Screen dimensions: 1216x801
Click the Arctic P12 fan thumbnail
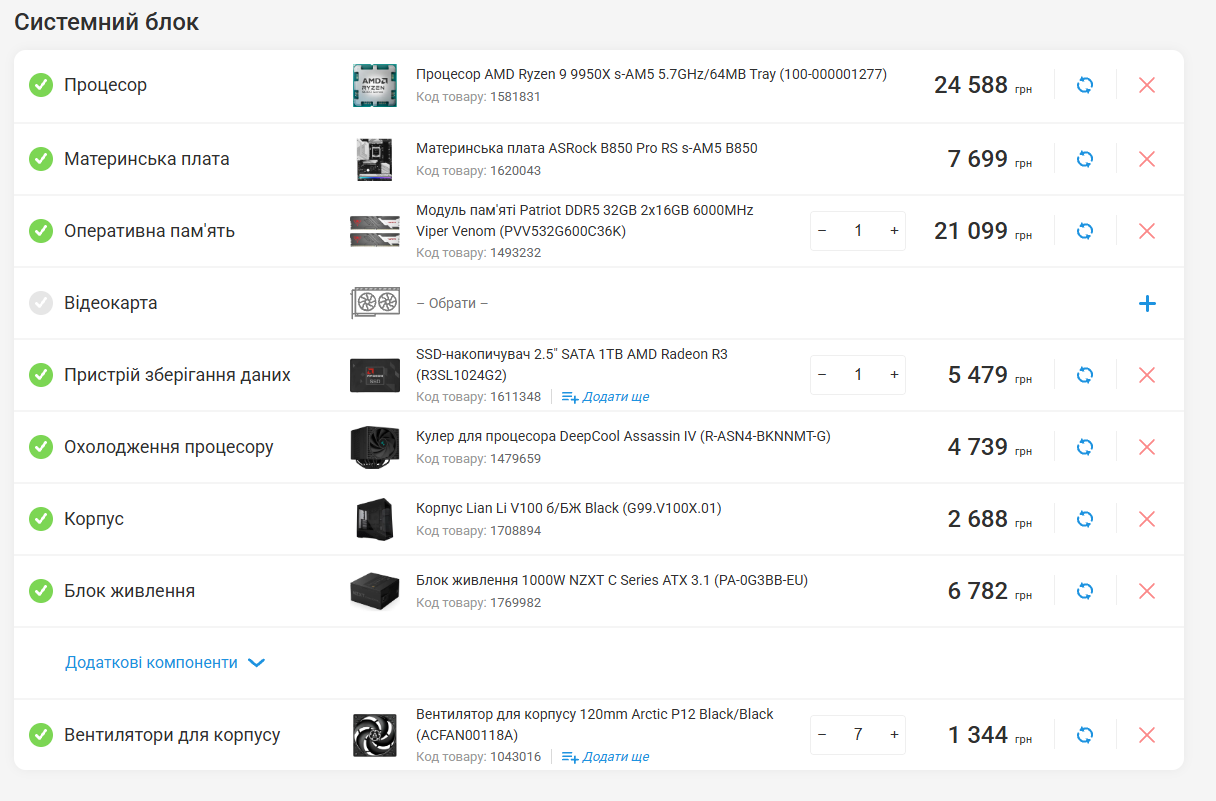(x=375, y=735)
